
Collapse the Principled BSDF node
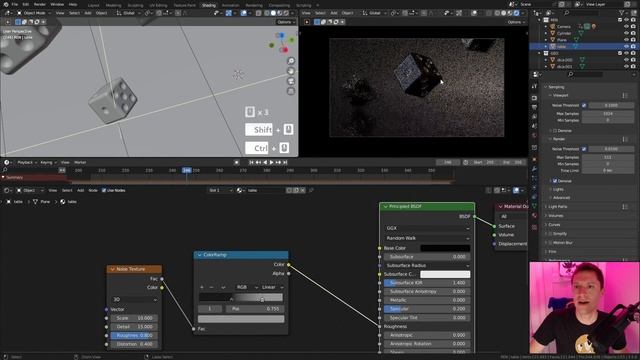point(385,207)
